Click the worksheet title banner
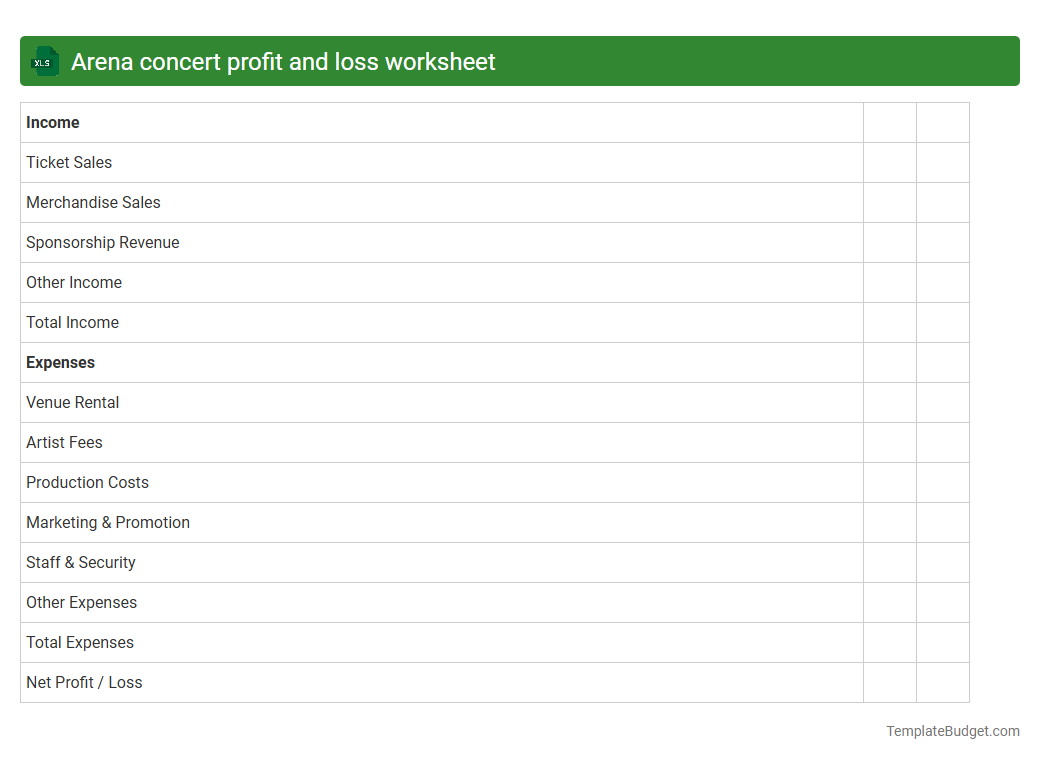Screen dimensions: 1040x760 tap(520, 61)
